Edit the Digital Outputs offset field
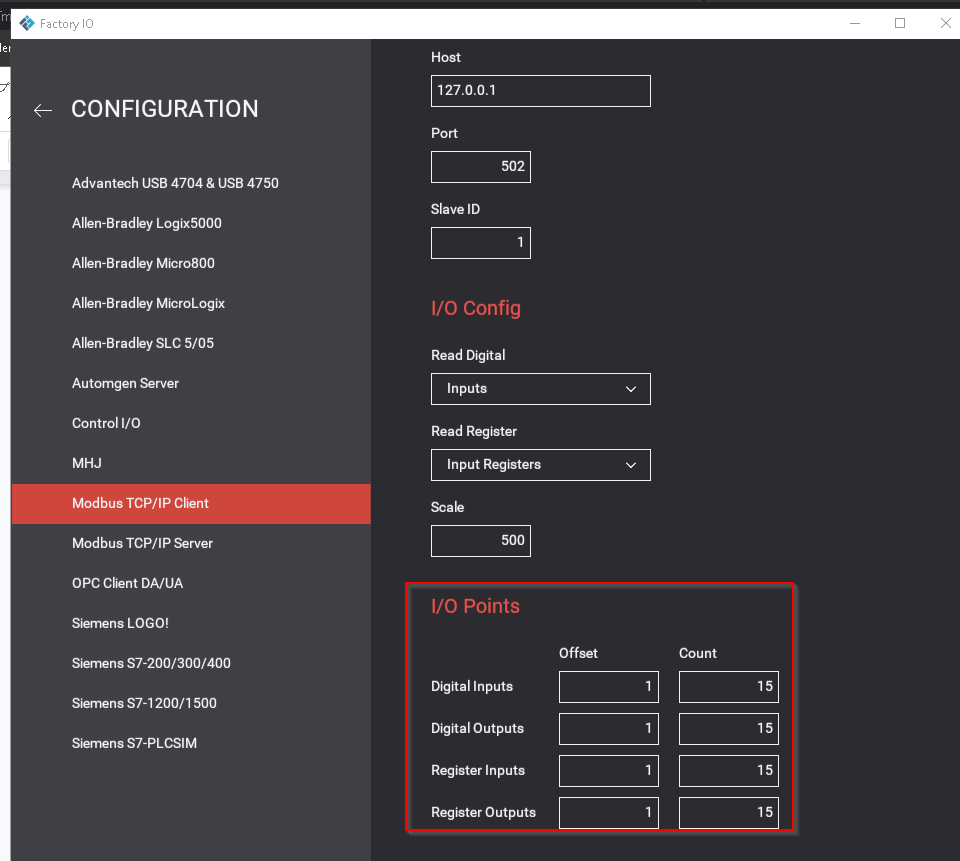This screenshot has height=861, width=960. (609, 729)
